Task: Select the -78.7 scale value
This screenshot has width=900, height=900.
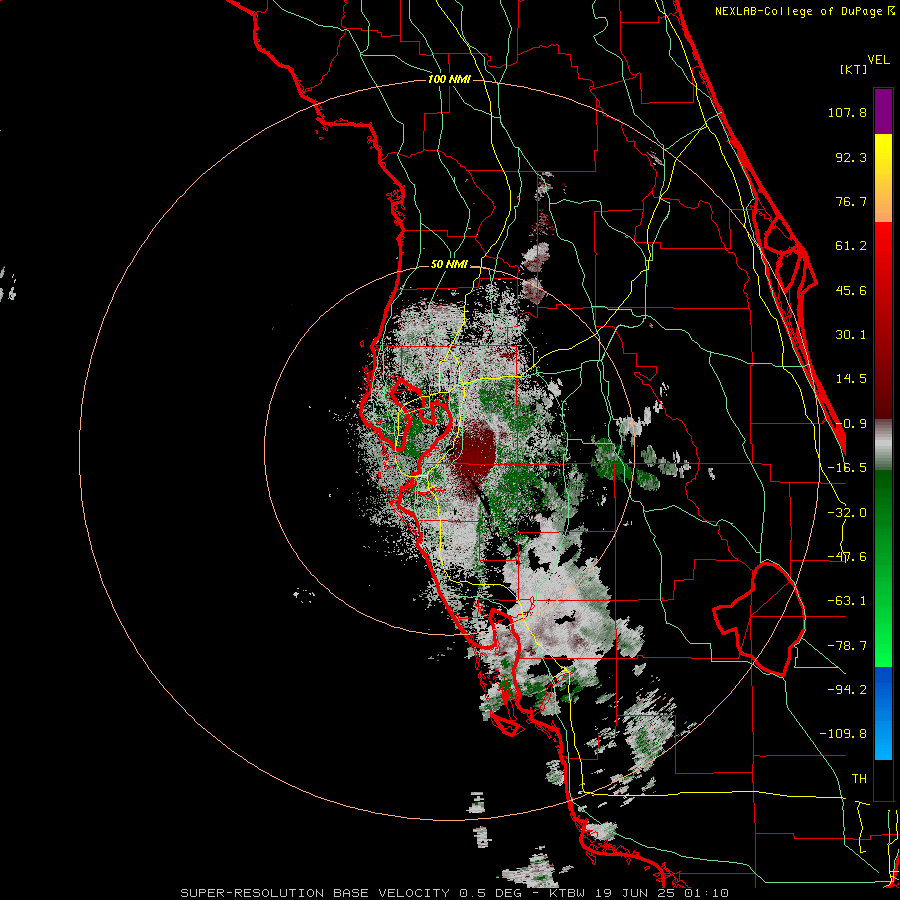Action: click(847, 646)
